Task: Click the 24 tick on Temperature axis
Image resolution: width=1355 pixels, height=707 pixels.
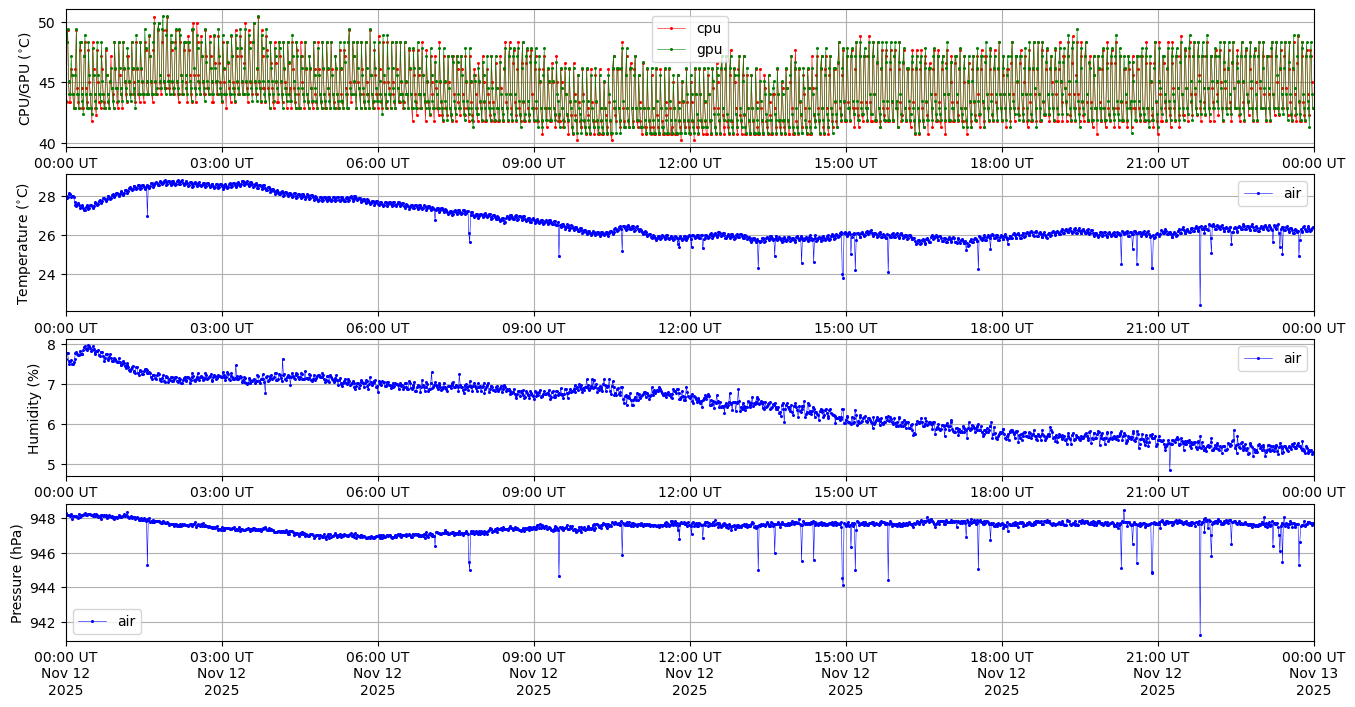Action: (47, 275)
